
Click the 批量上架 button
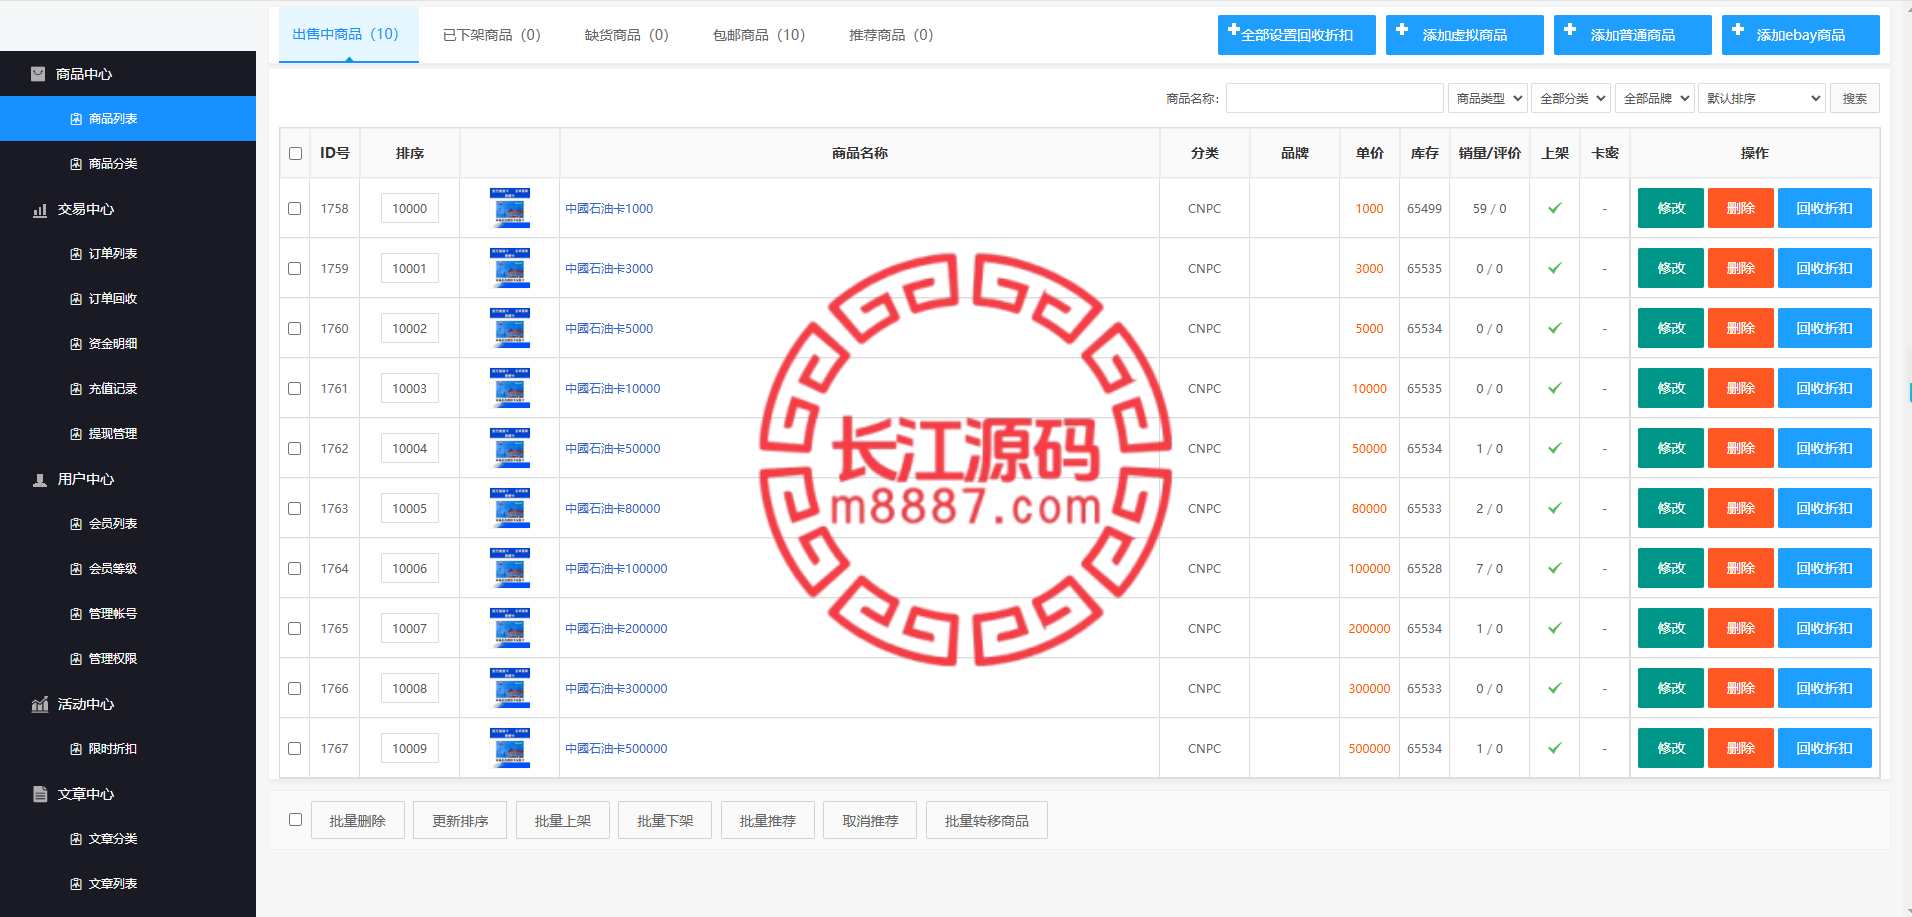pos(563,820)
